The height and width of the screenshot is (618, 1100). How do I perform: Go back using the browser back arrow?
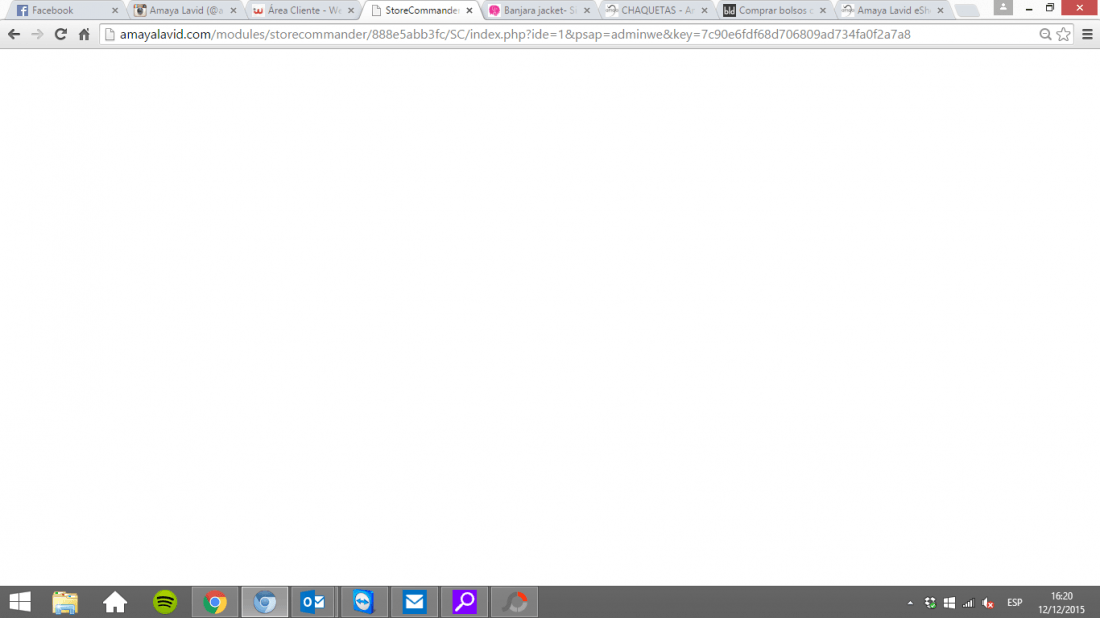[x=14, y=34]
